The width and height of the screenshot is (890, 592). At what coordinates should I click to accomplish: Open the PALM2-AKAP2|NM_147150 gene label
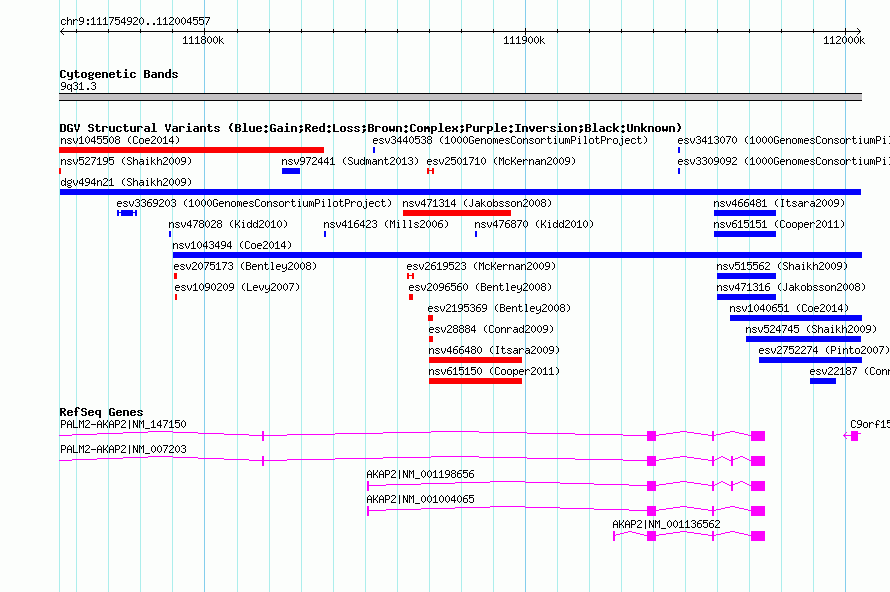[x=123, y=424]
